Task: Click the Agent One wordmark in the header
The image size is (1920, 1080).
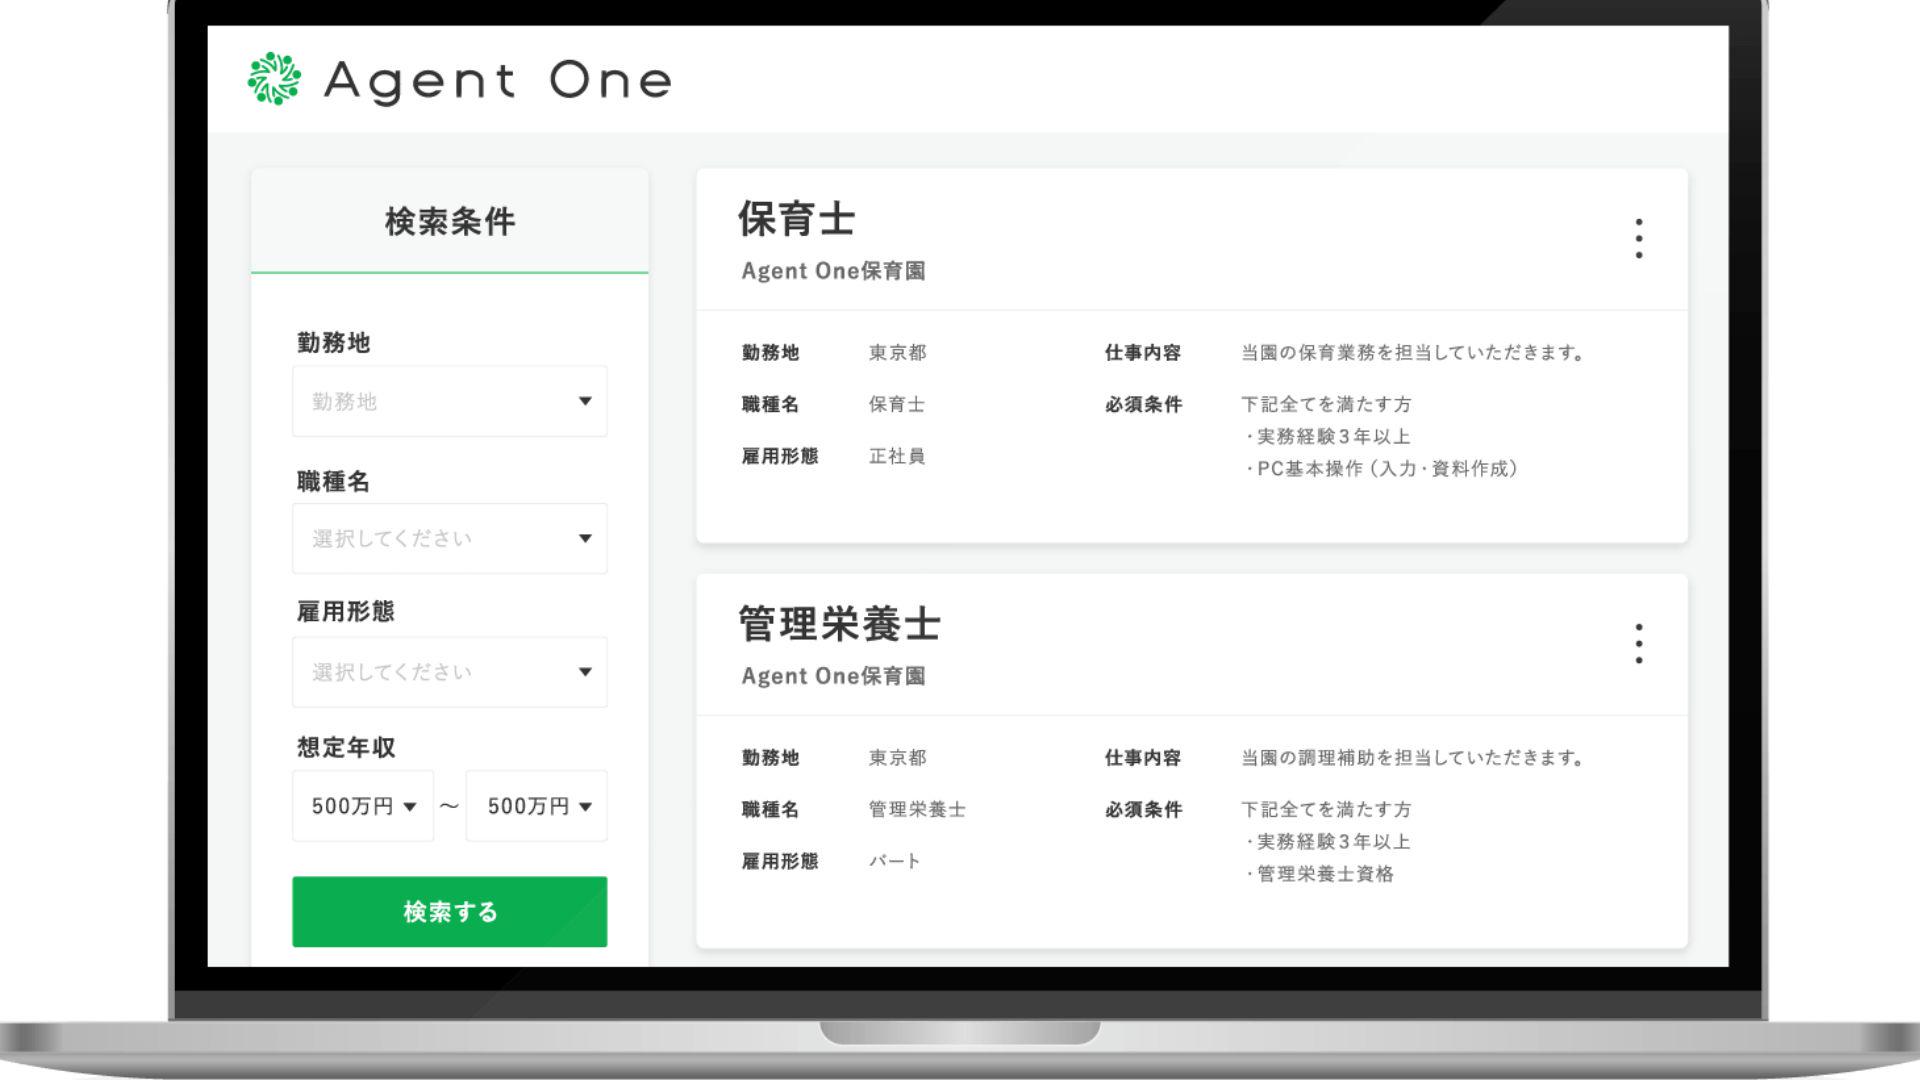Action: coord(497,80)
